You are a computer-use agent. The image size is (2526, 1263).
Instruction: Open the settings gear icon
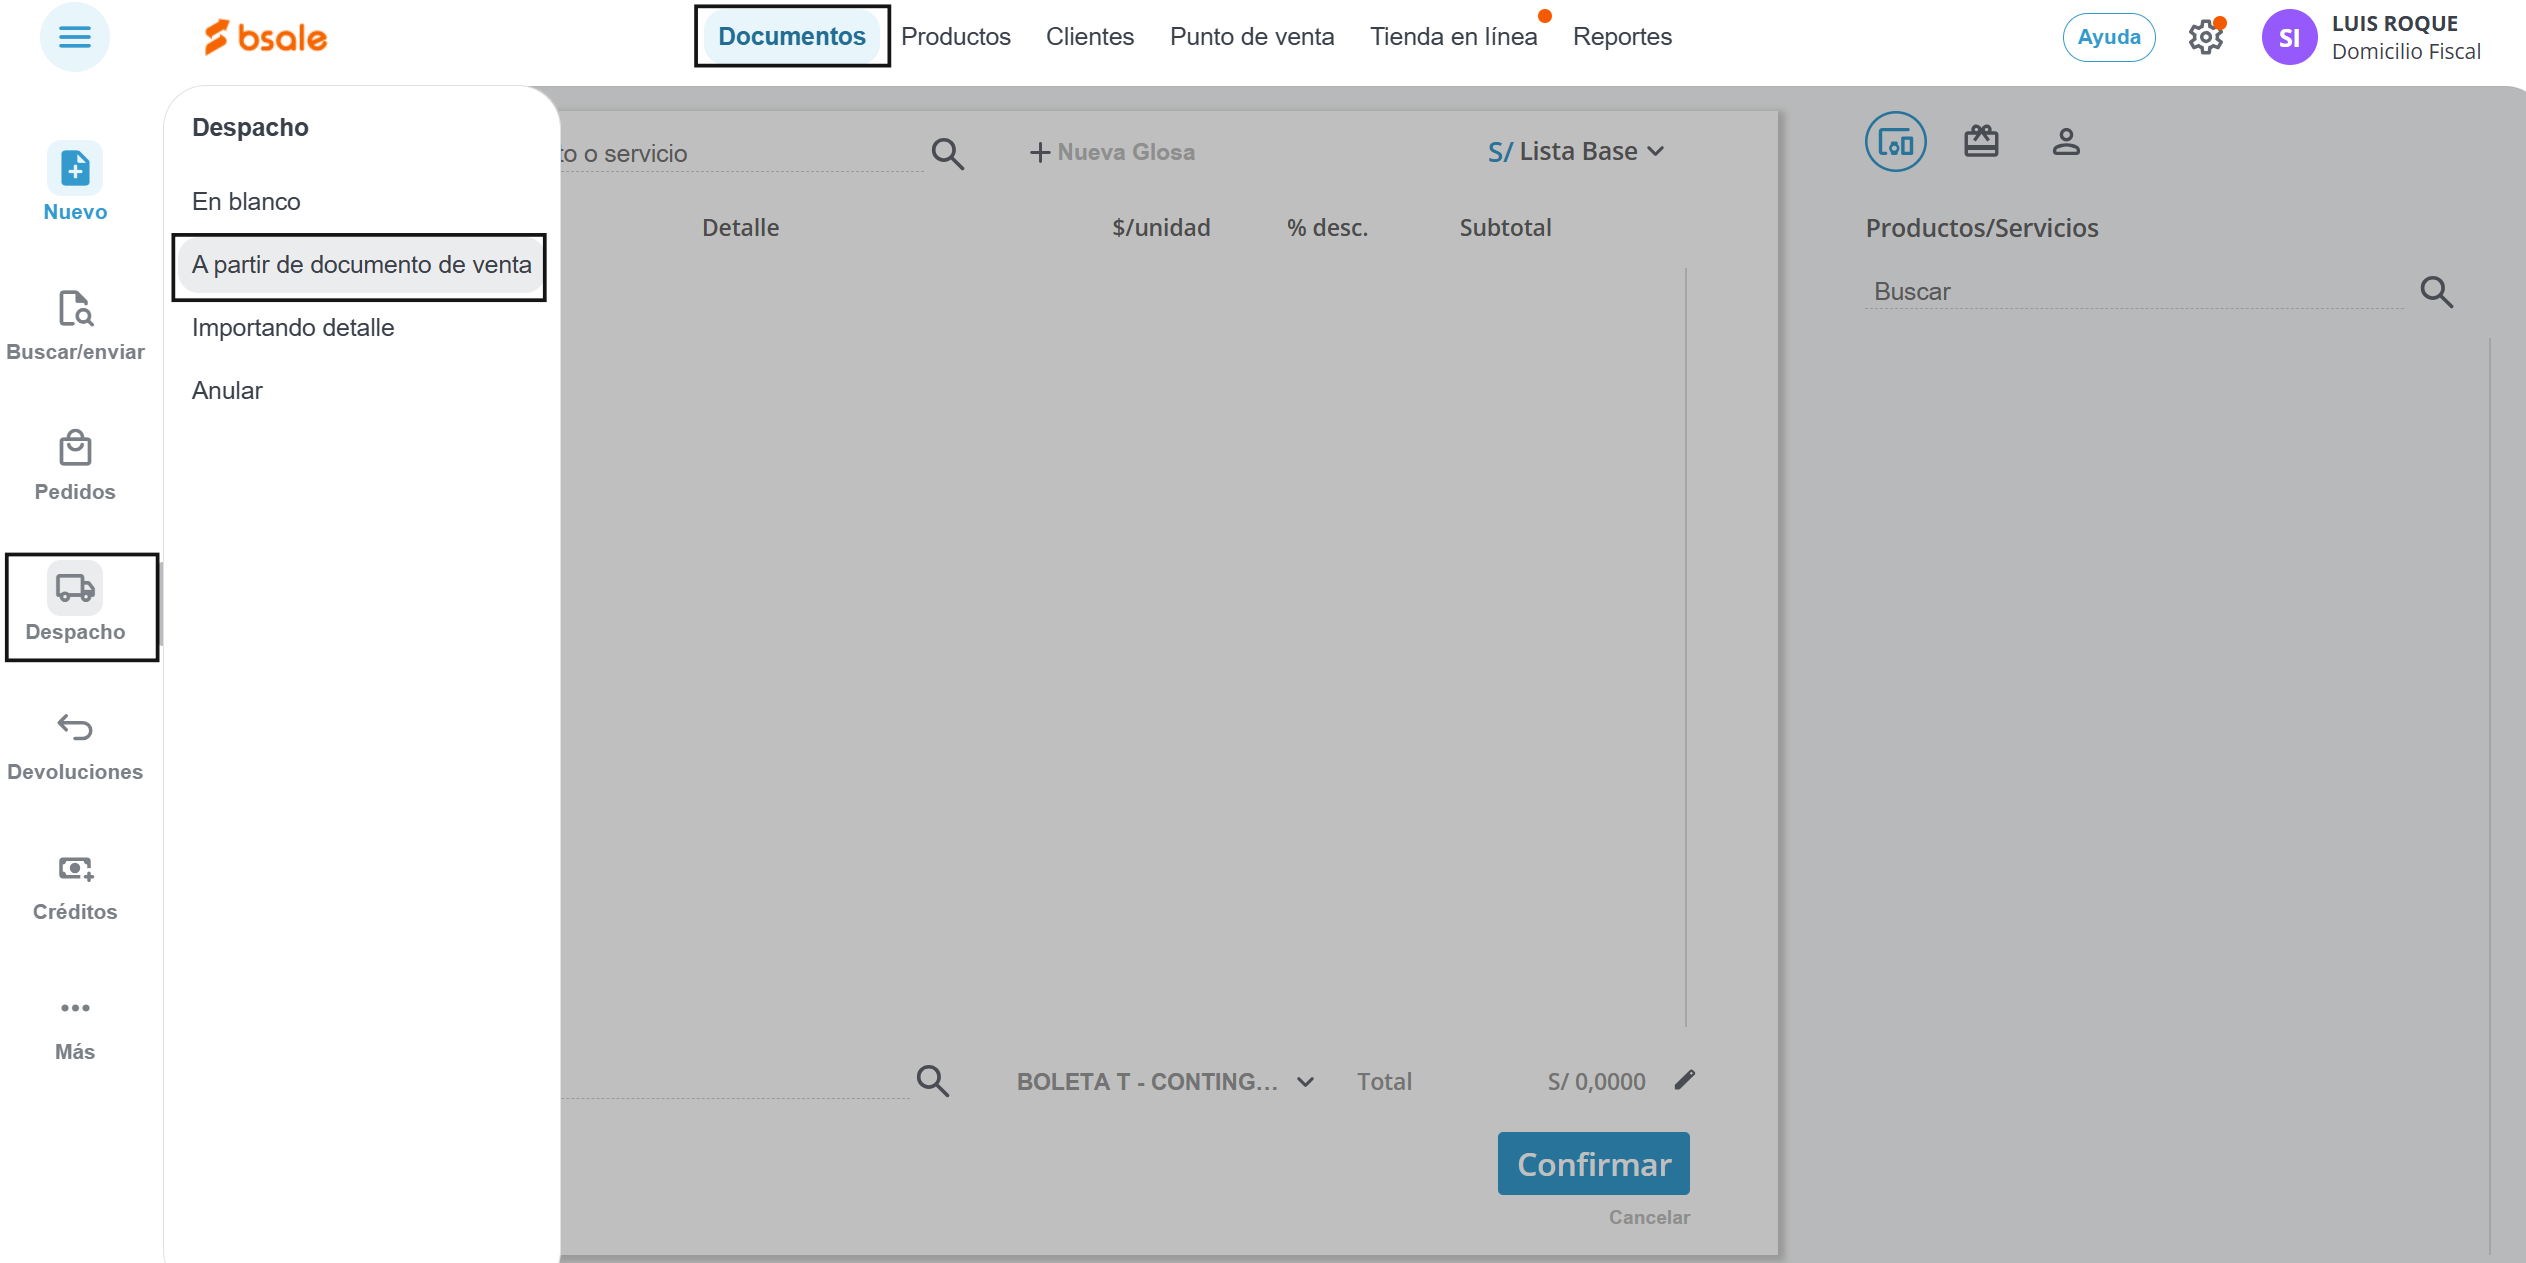[2205, 38]
